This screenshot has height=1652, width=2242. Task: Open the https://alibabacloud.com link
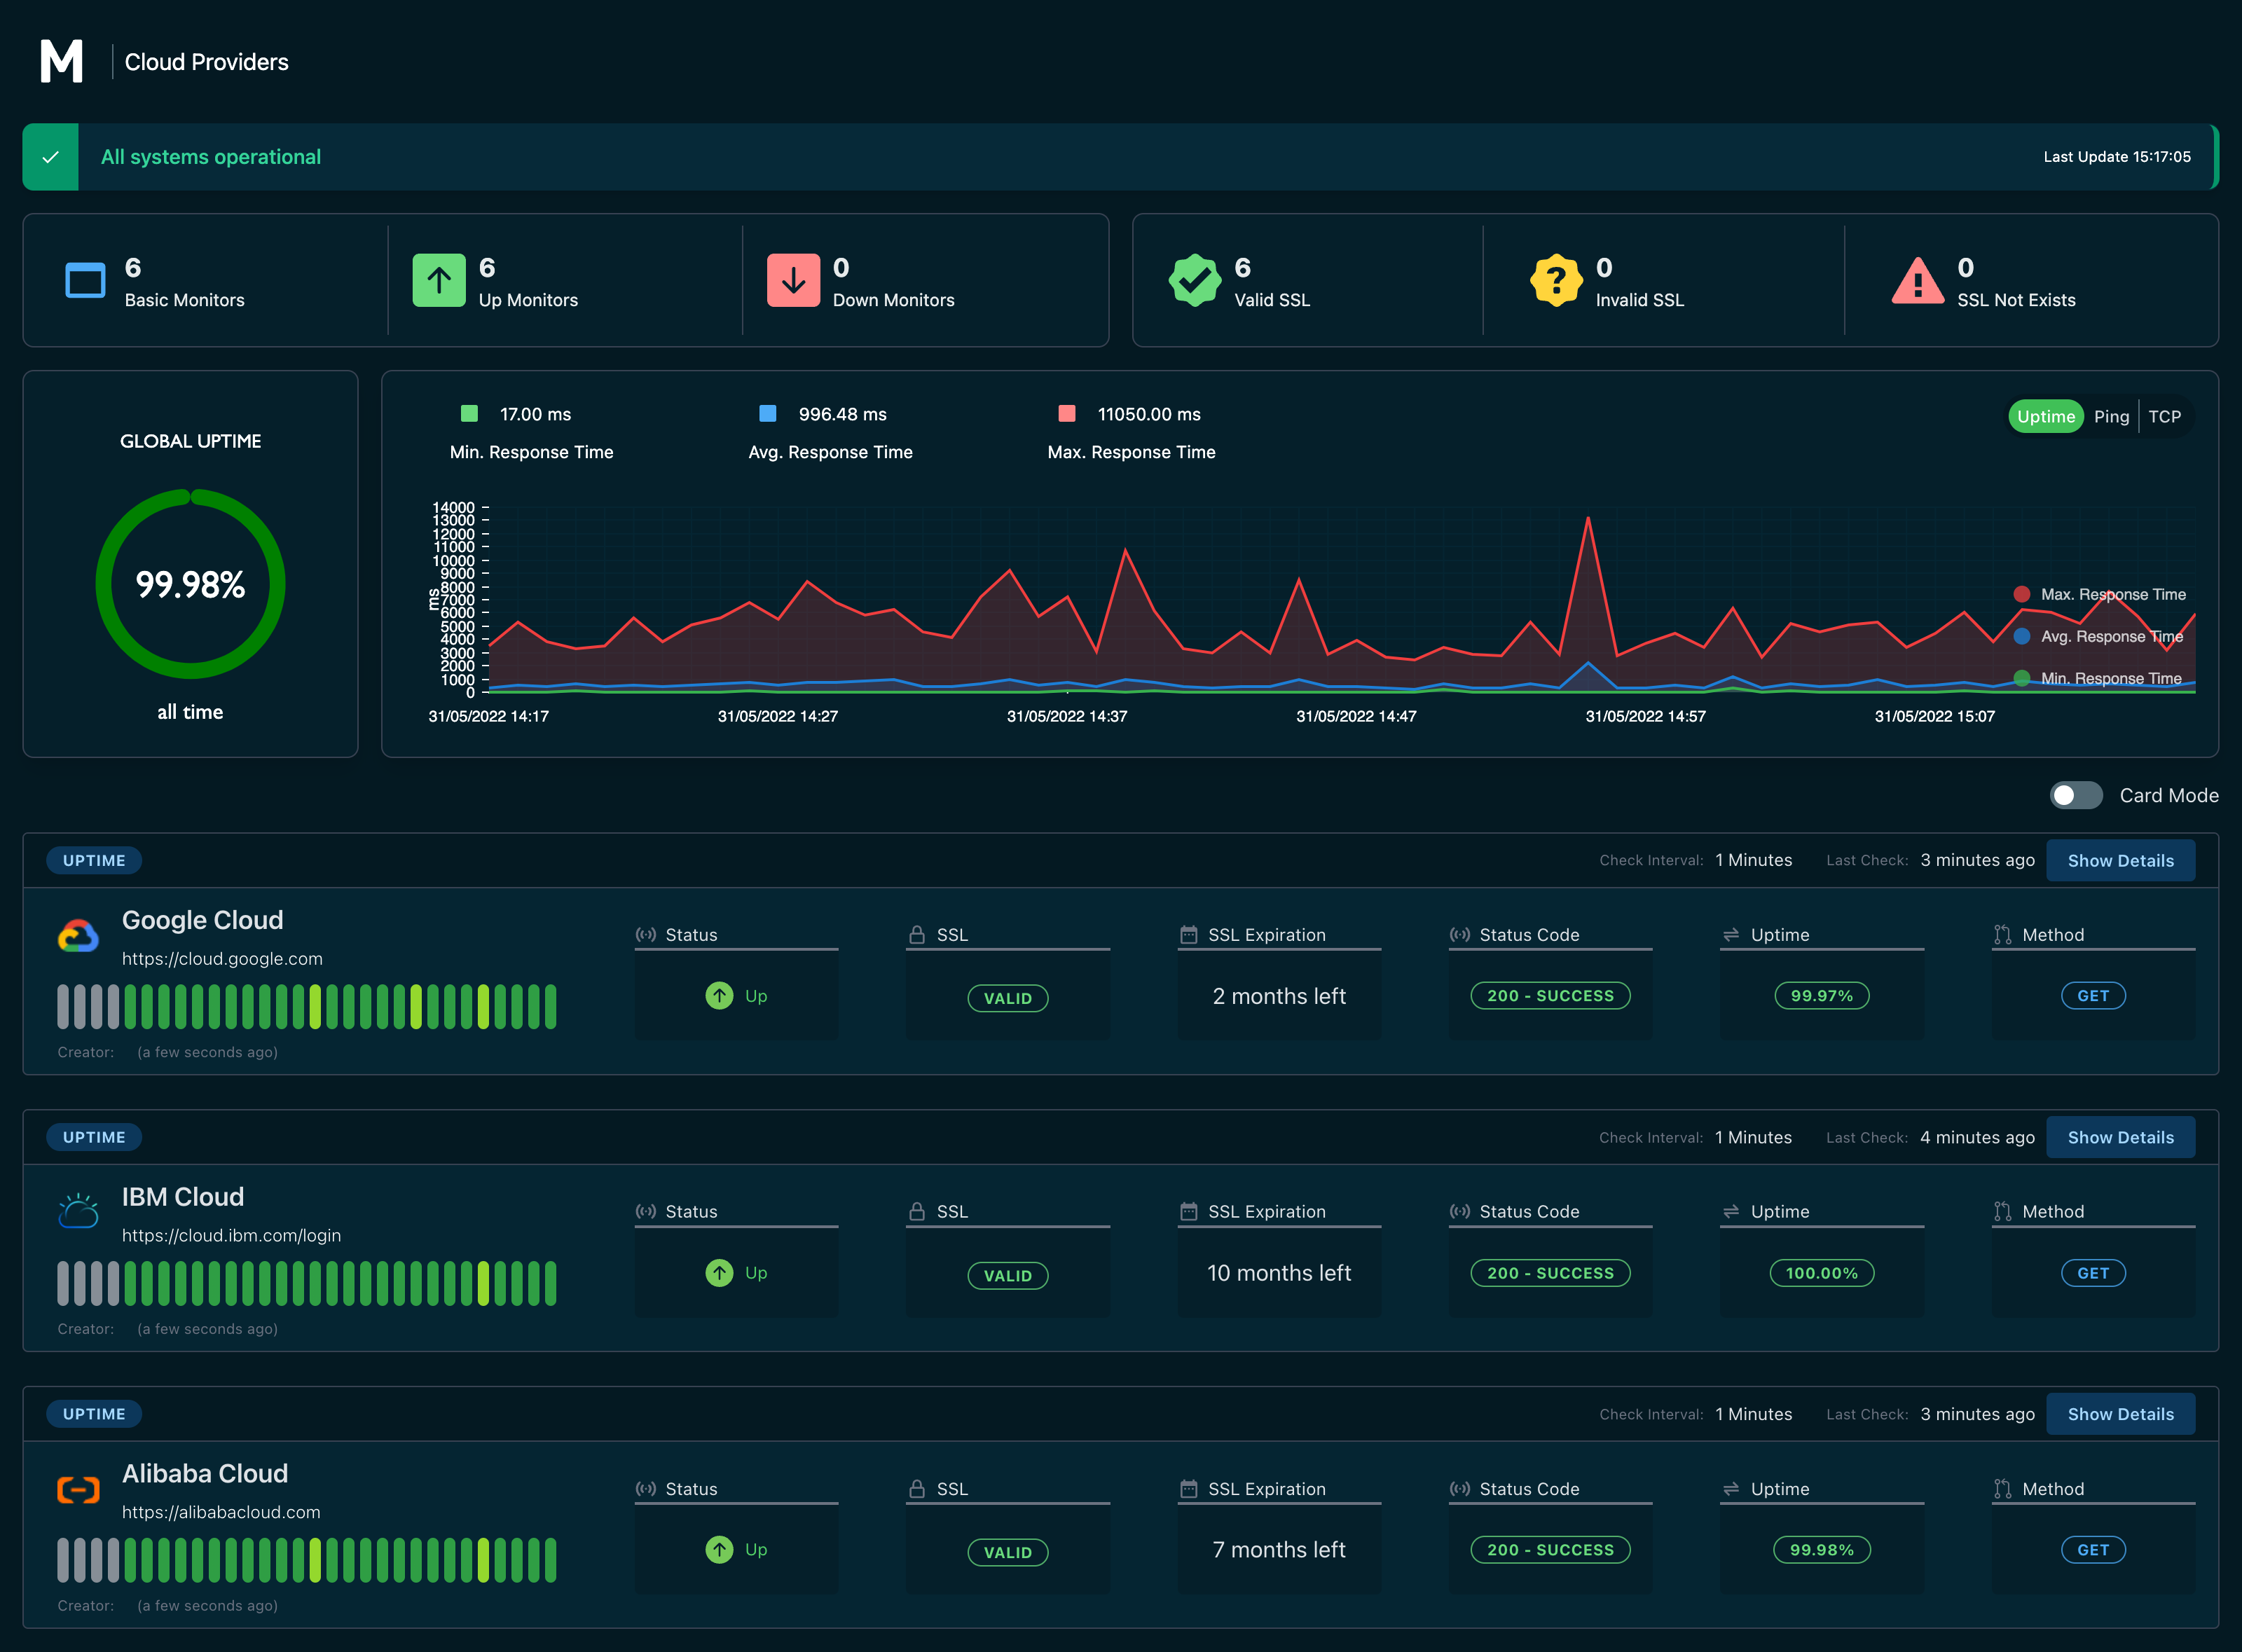pyautogui.click(x=221, y=1512)
